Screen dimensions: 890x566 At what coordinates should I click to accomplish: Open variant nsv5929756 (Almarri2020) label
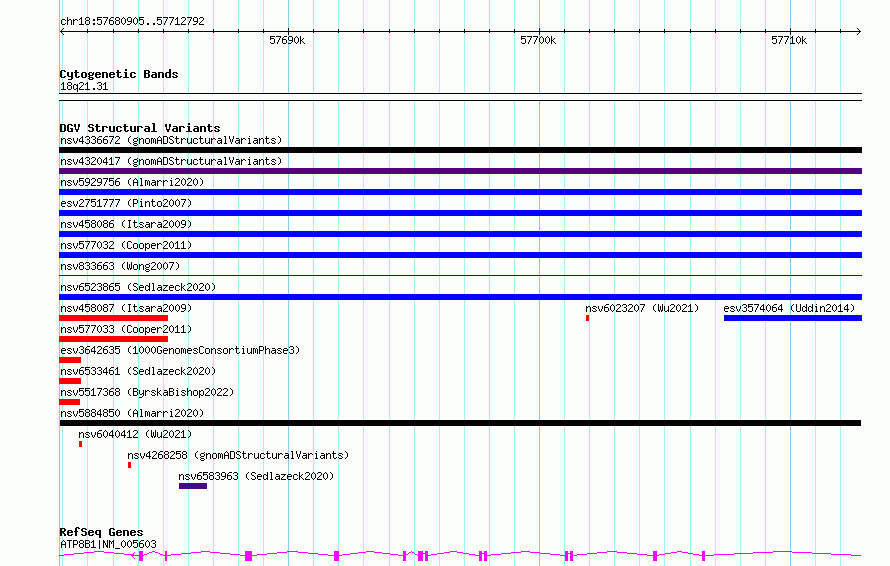pyautogui.click(x=132, y=182)
